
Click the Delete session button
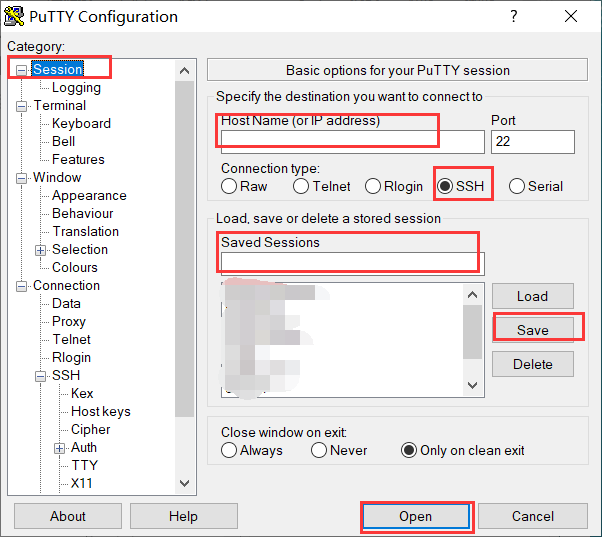click(533, 364)
